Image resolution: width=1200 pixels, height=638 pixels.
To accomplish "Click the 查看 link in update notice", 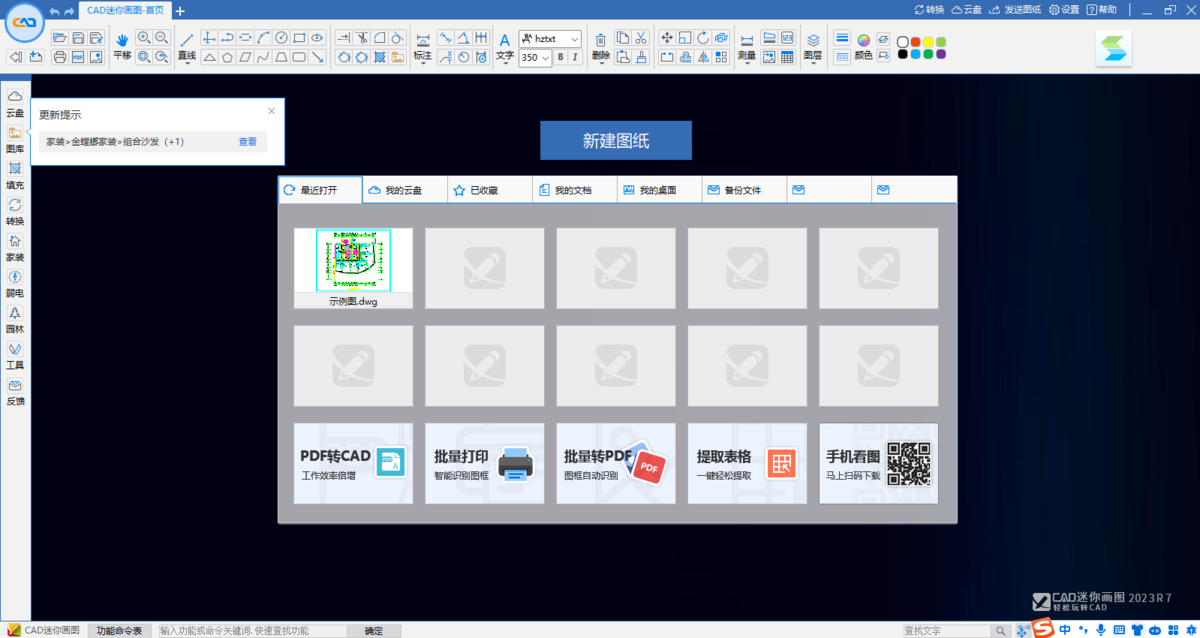I will click(247, 142).
